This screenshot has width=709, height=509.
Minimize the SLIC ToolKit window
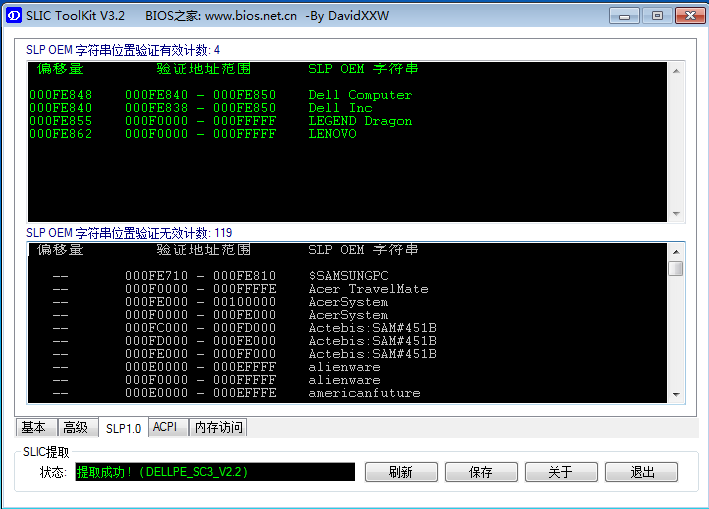click(626, 15)
